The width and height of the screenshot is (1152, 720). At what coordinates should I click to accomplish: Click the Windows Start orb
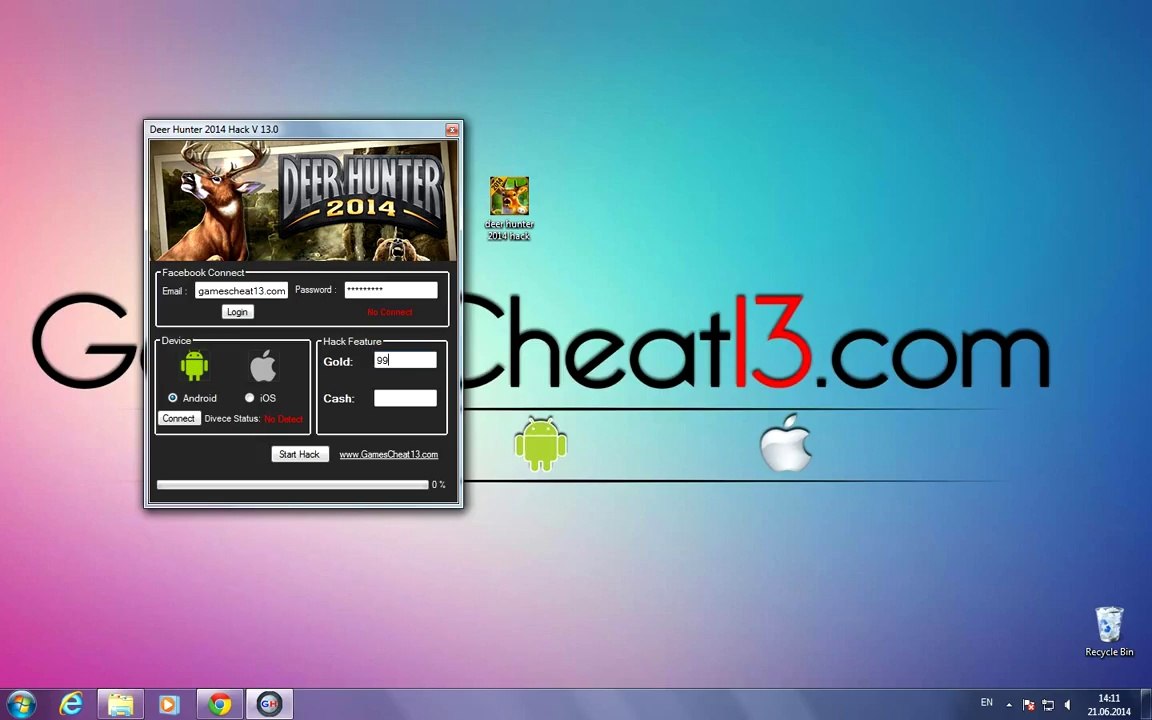pos(21,705)
